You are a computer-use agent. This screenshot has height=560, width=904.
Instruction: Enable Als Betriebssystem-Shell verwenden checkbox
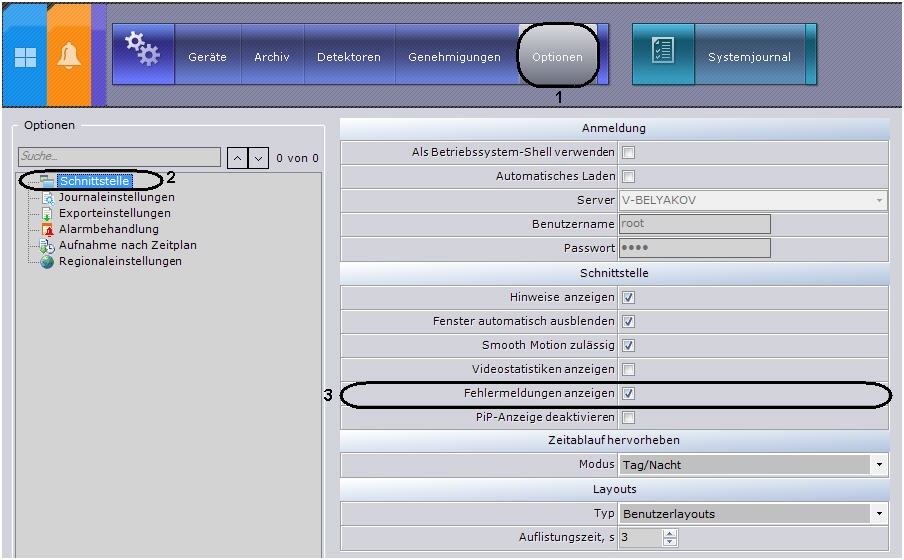628,152
